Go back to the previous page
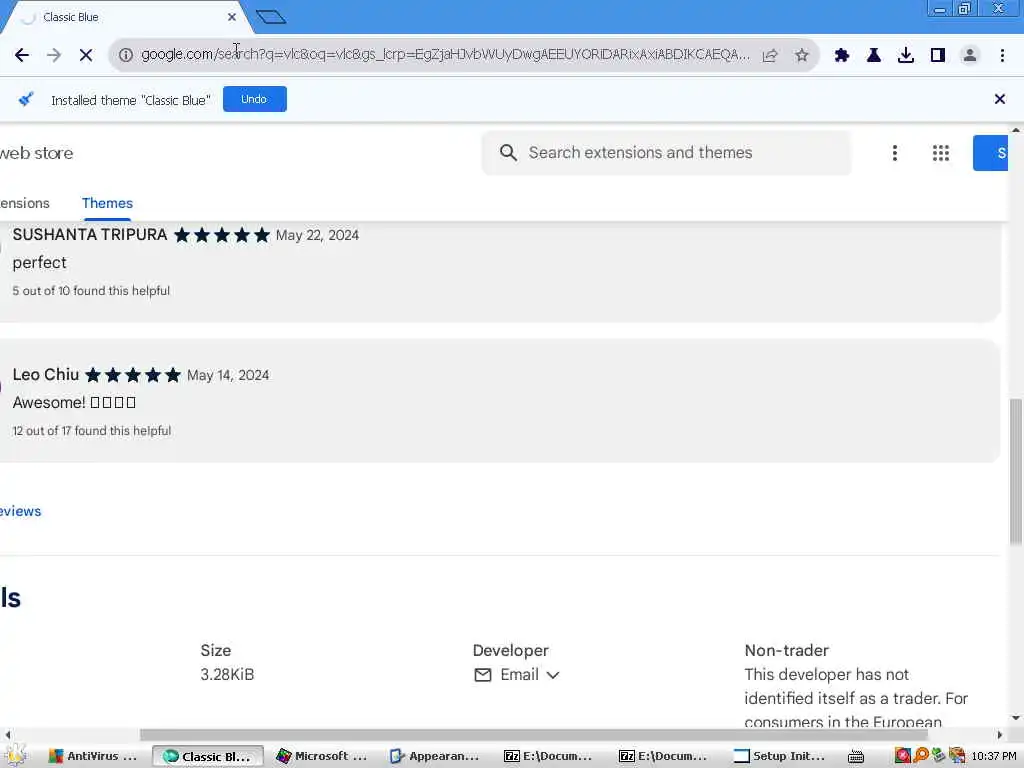Viewport: 1024px width, 768px height. tap(22, 55)
